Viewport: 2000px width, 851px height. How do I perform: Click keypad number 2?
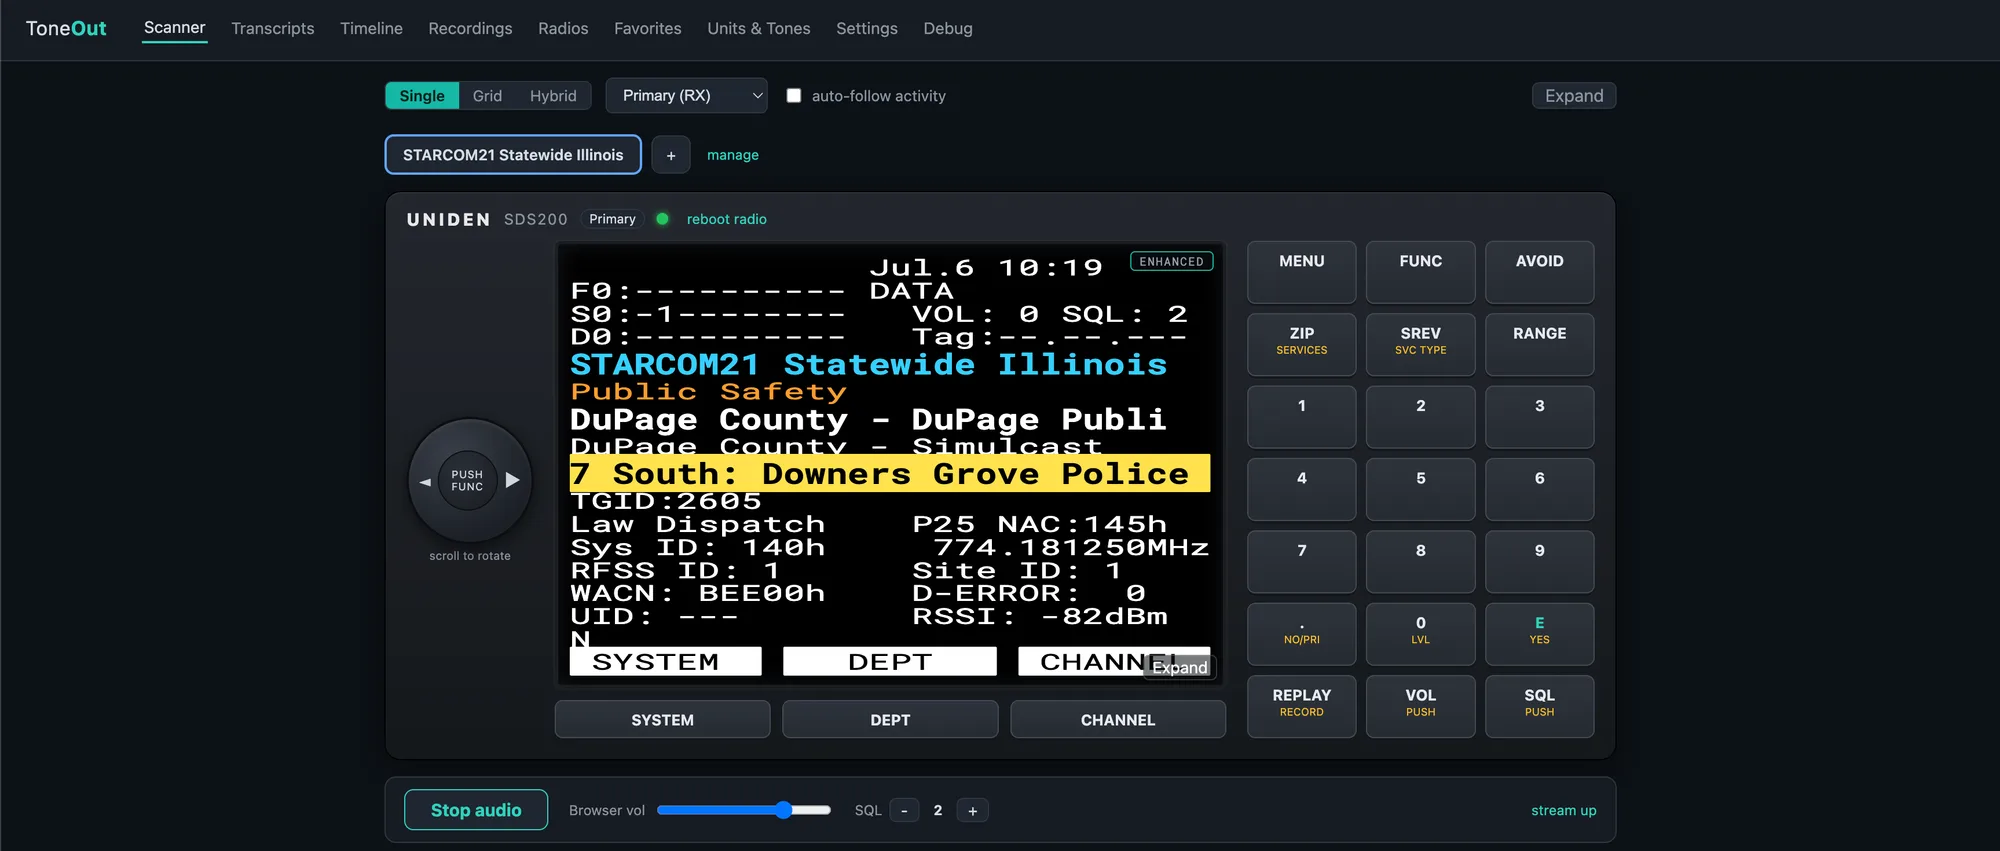(x=1421, y=417)
